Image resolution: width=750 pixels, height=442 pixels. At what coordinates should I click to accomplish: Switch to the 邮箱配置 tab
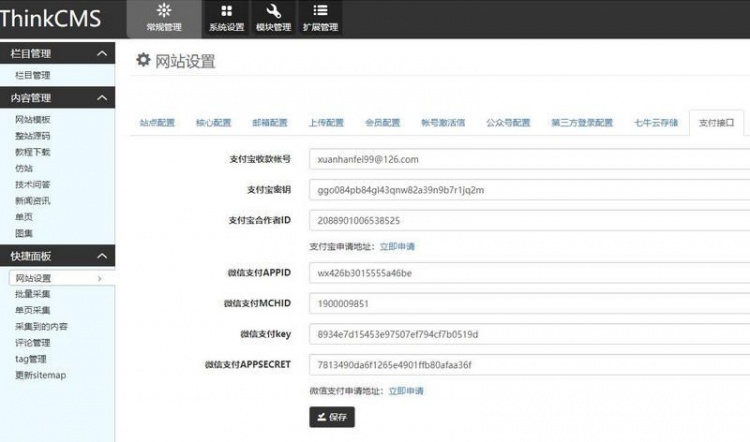click(270, 123)
